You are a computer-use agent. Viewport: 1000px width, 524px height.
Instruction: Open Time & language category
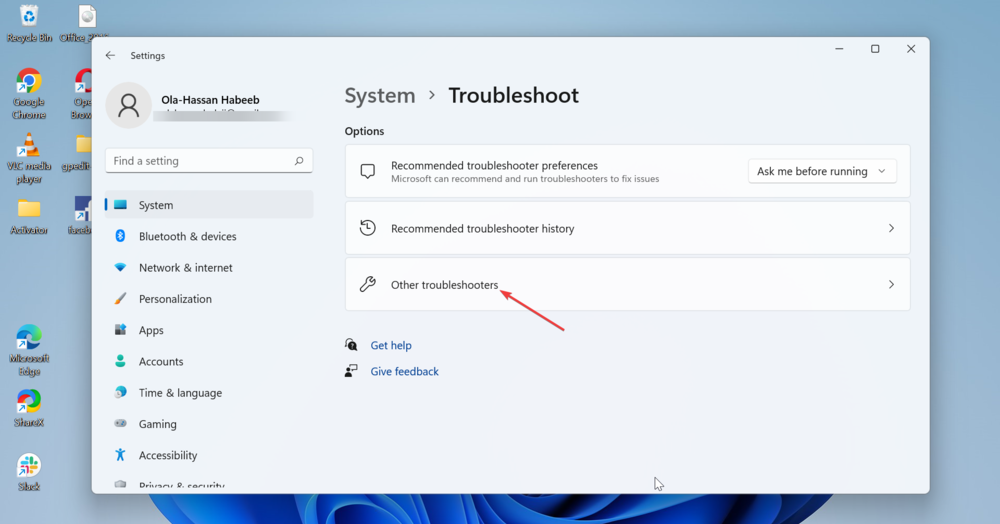(x=209, y=392)
